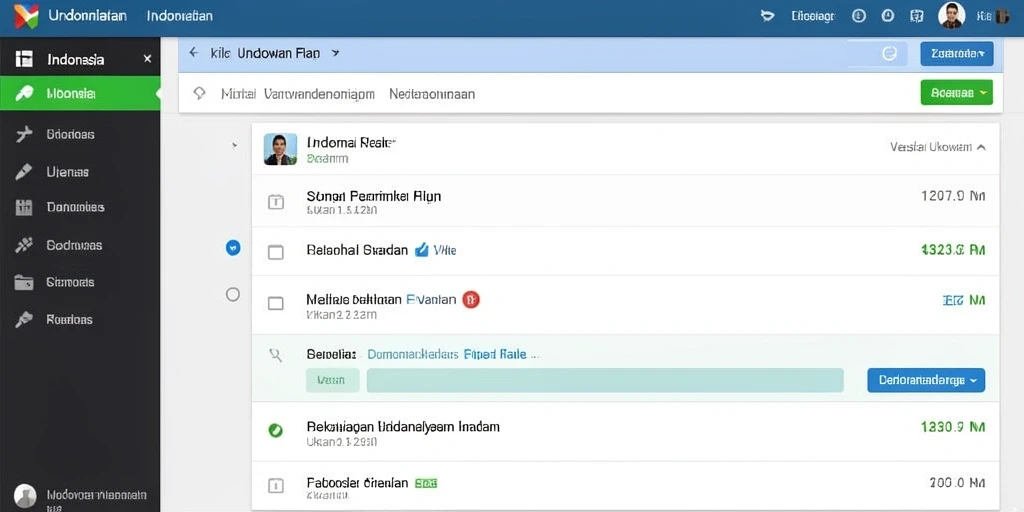1024x512 pixels.
Task: Select the Sunert Pearimkel Flupn row title
Action: [374, 195]
